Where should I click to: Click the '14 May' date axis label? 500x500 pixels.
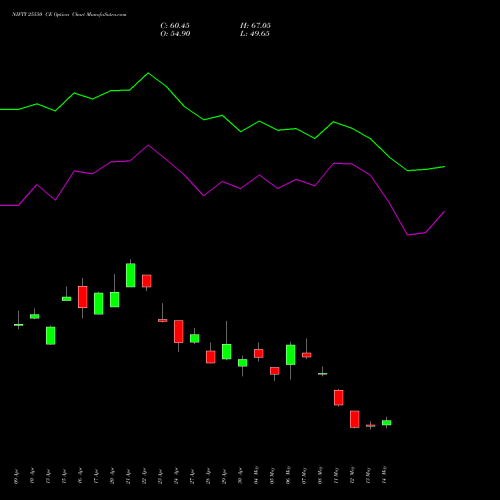tap(384, 475)
